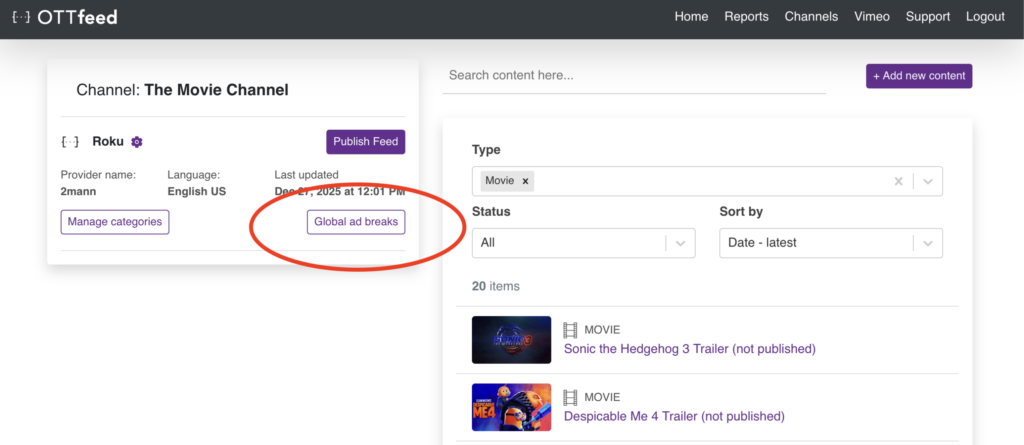Click the Manage categories button
The image size is (1024, 445).
115,222
